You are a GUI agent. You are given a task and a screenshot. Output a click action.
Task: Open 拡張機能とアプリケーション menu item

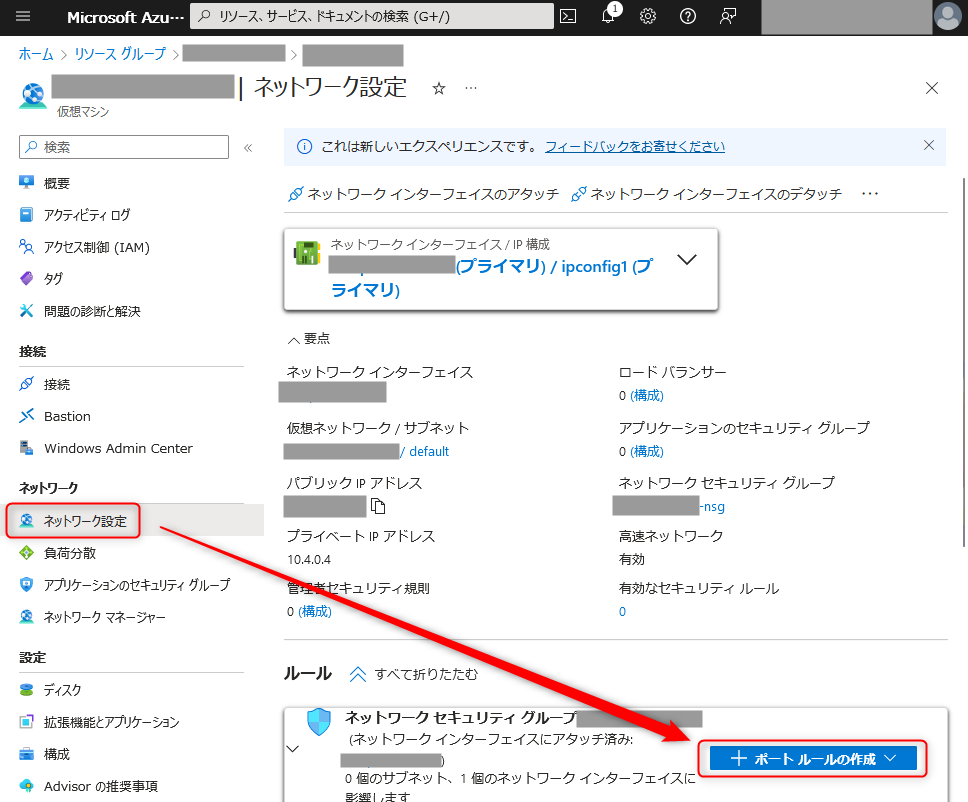point(99,722)
